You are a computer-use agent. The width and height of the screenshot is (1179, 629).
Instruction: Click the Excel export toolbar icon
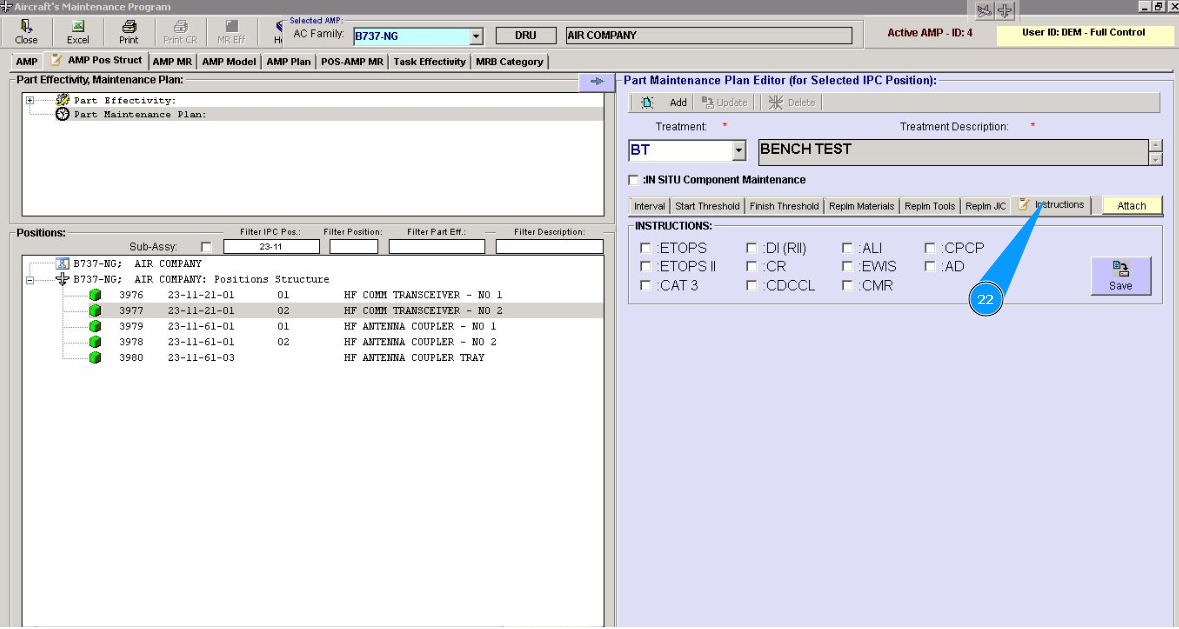click(x=78, y=27)
